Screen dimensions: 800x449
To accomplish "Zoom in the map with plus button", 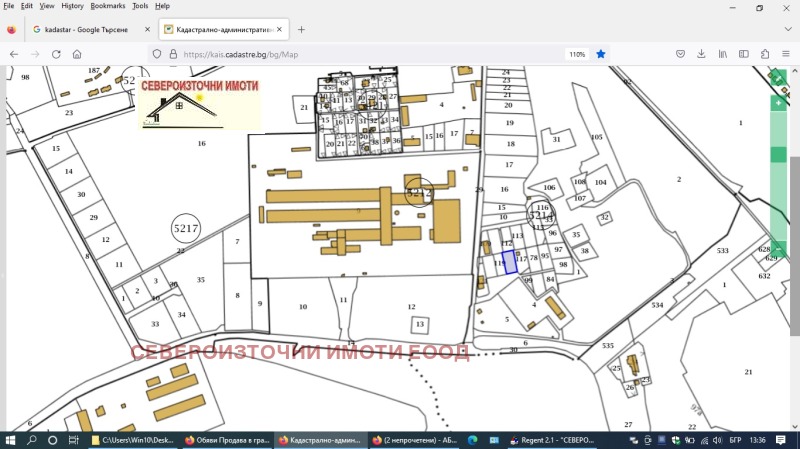I will pos(778,103).
